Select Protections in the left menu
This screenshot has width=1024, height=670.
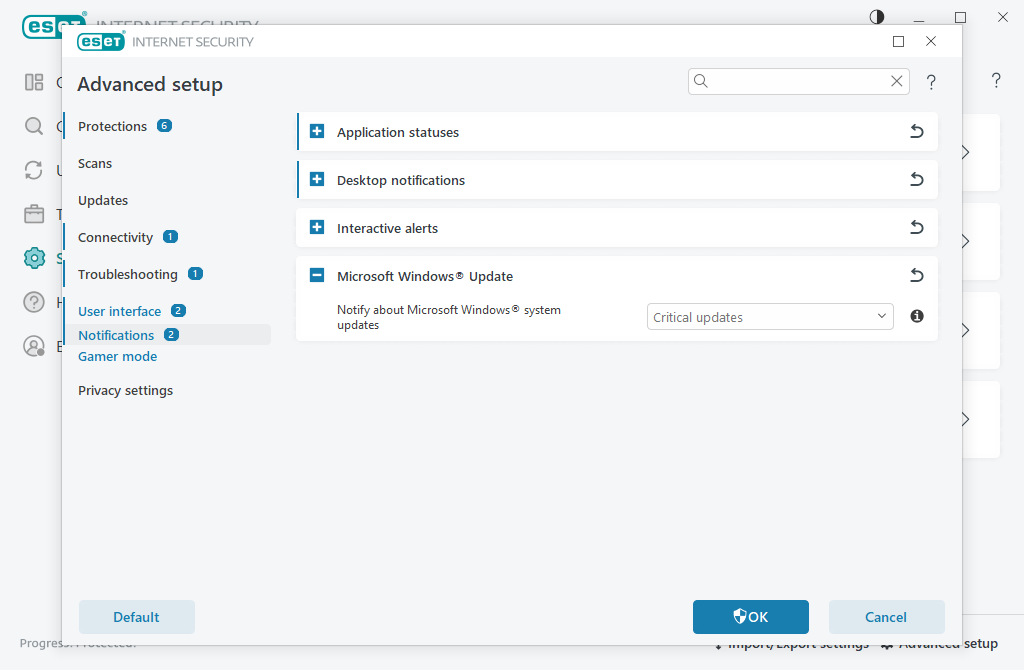(x=112, y=126)
